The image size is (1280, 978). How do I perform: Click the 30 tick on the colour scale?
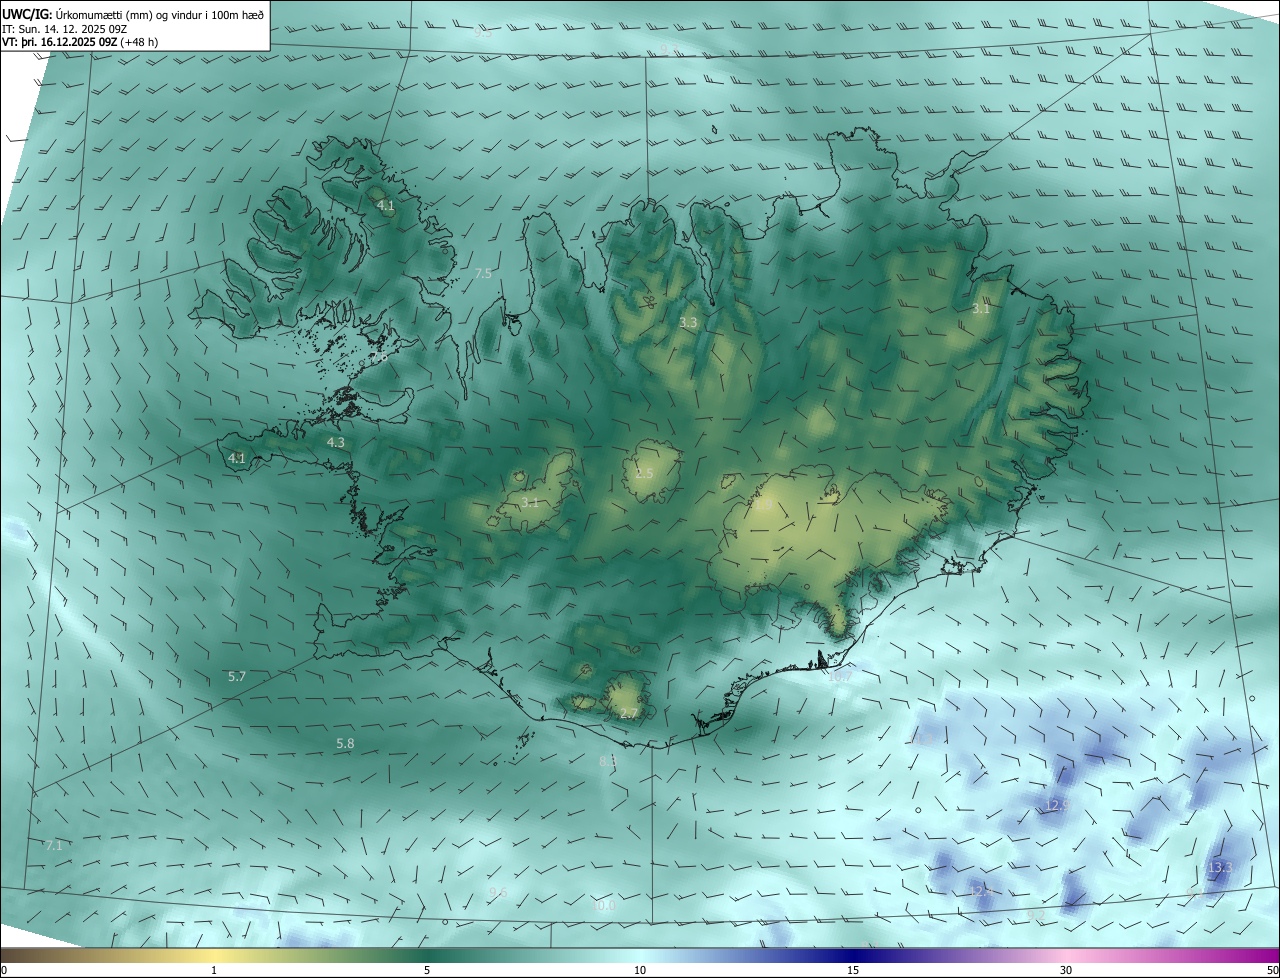[1066, 970]
